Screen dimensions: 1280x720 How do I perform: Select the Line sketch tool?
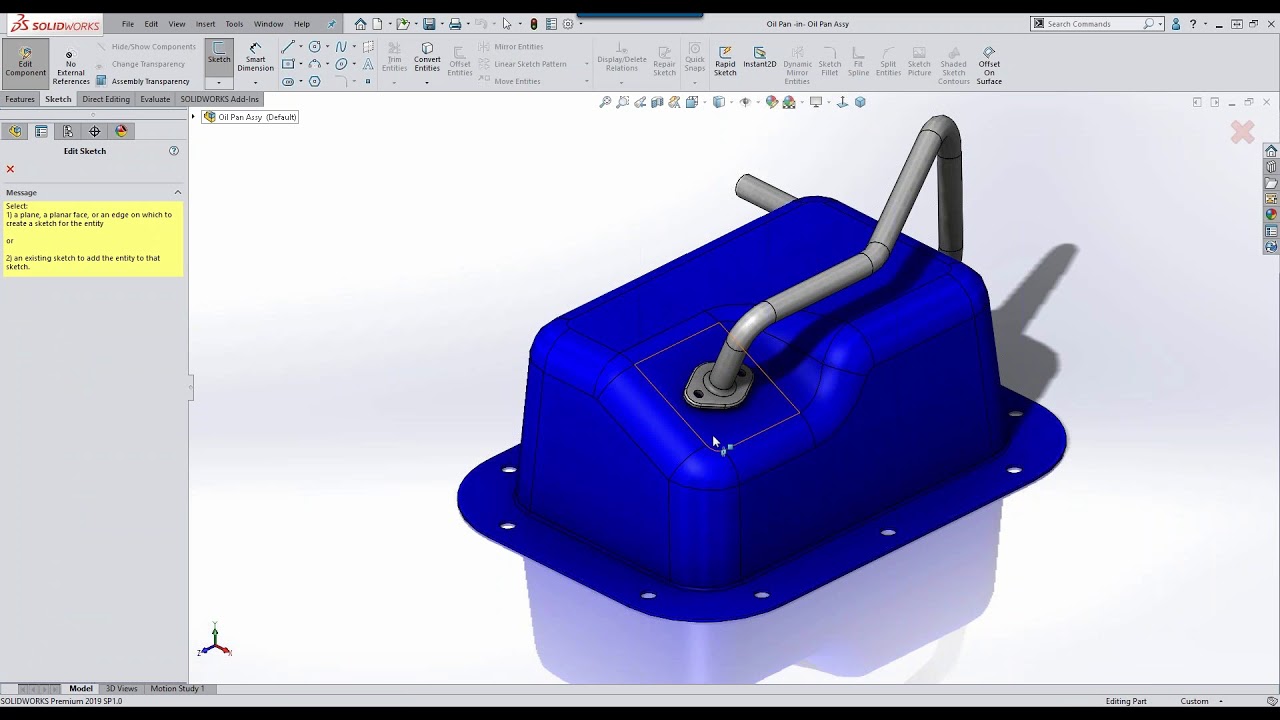point(288,47)
